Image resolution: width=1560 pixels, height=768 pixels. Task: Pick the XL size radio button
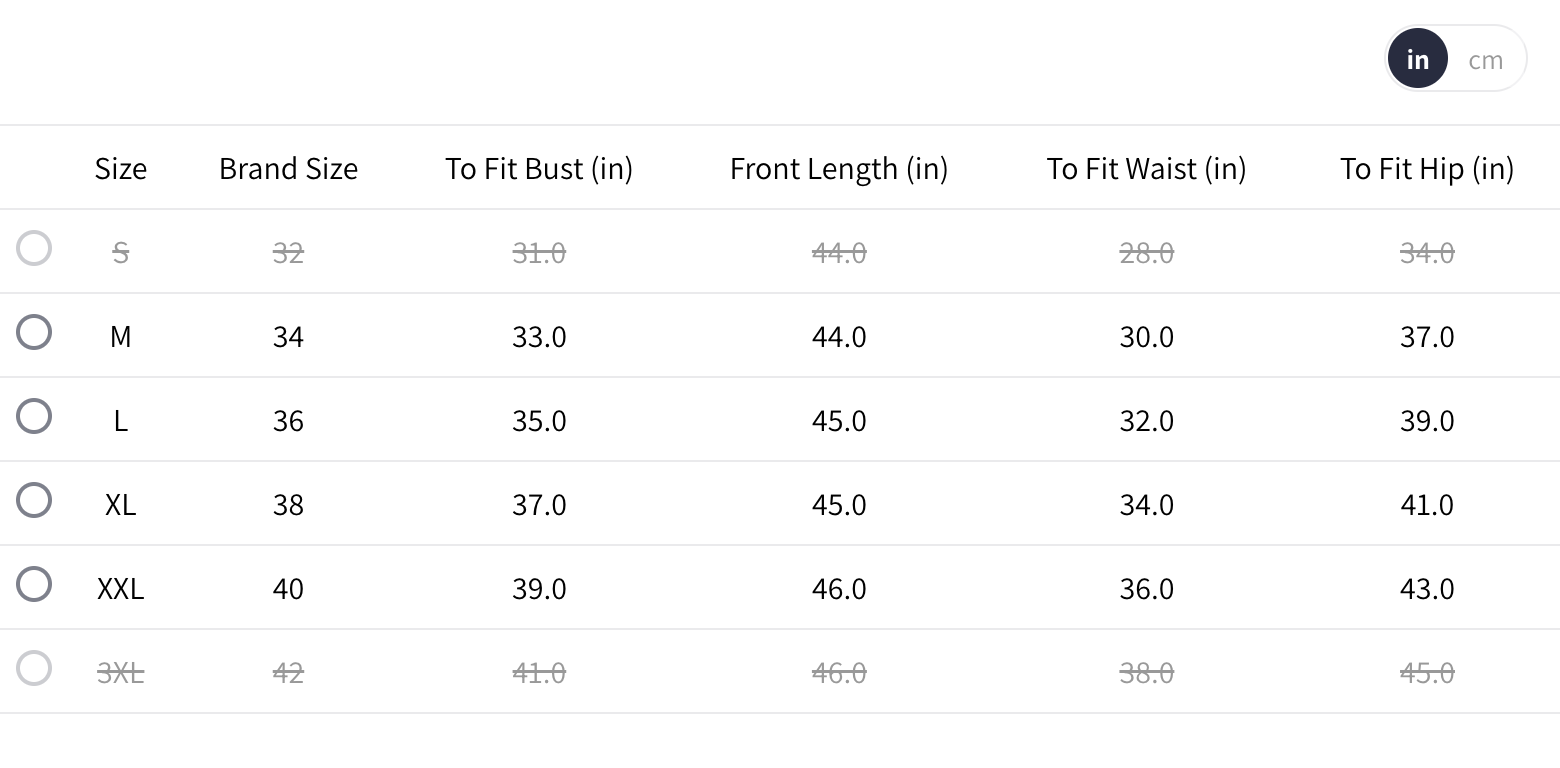[x=34, y=500]
